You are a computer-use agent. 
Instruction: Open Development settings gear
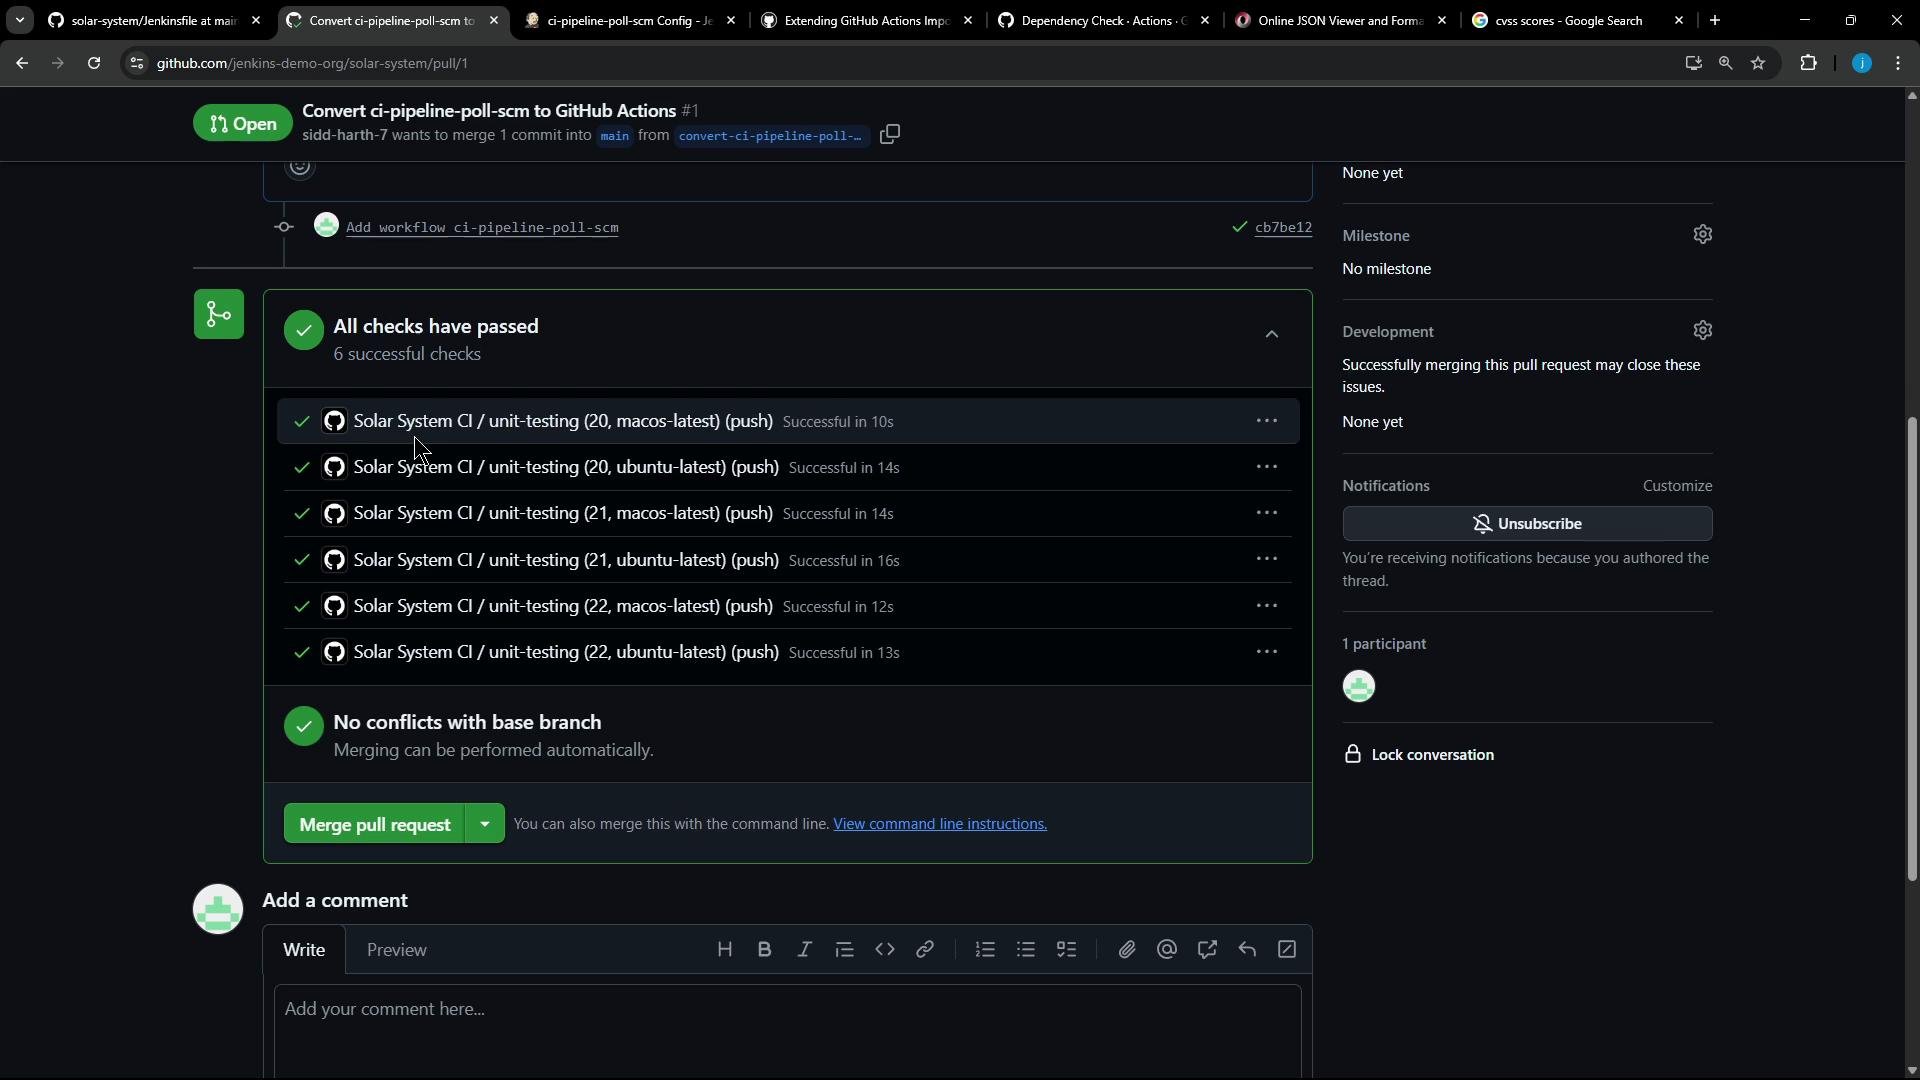(x=1703, y=330)
